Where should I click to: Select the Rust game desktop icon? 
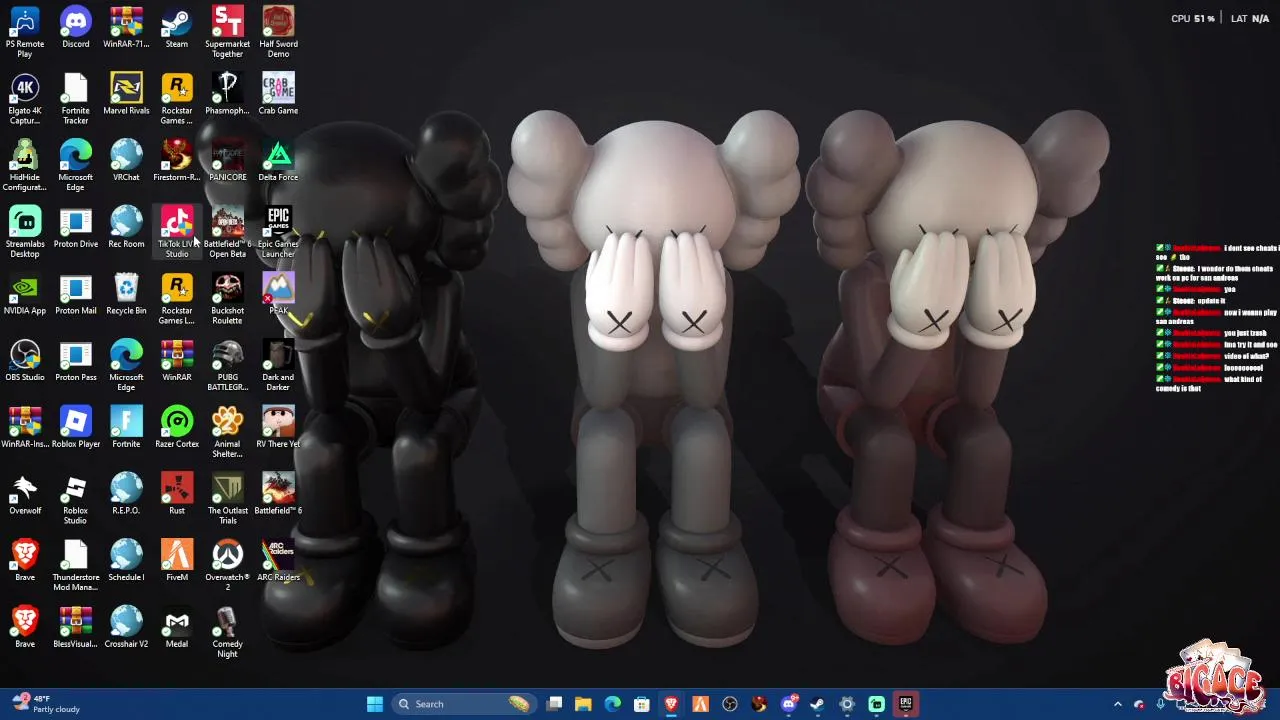[x=177, y=495]
